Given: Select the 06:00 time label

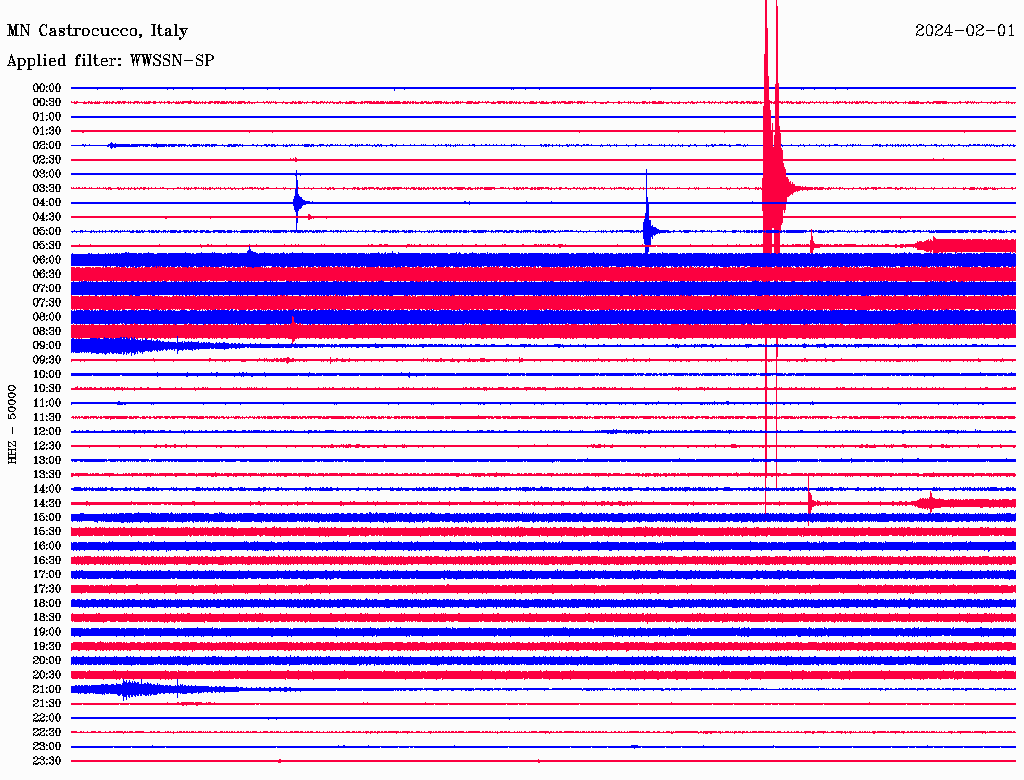Looking at the screenshot, I should tap(47, 259).
